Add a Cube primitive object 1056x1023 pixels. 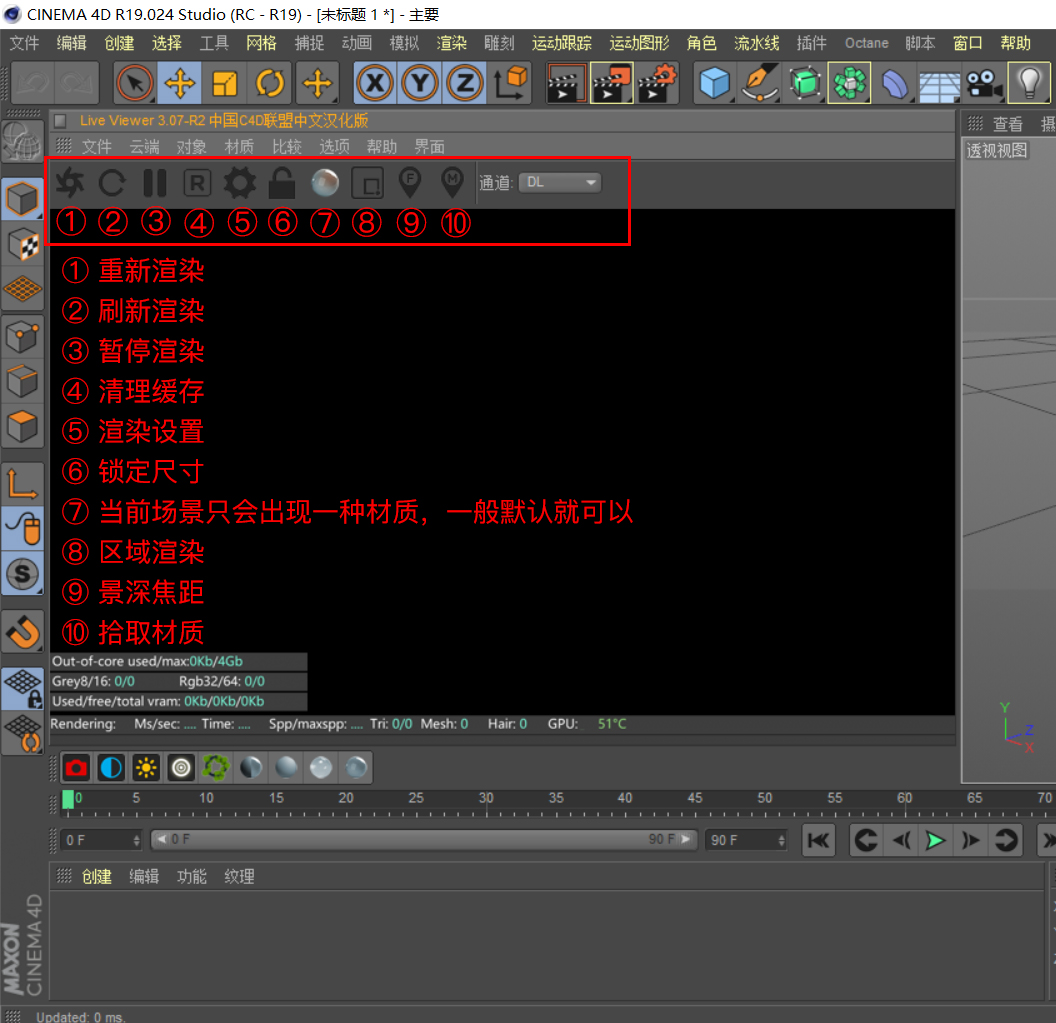(715, 84)
